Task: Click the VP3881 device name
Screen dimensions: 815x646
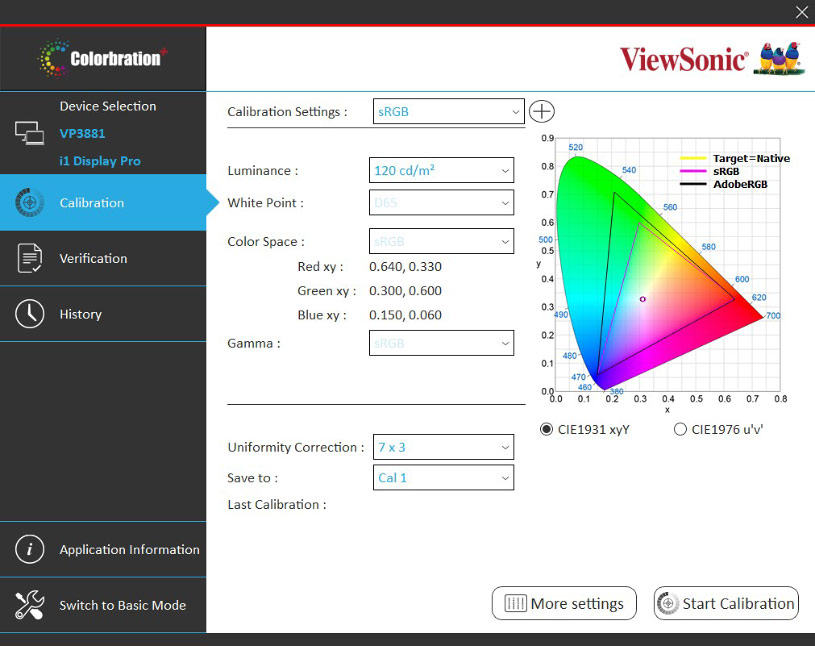Action: tap(82, 134)
